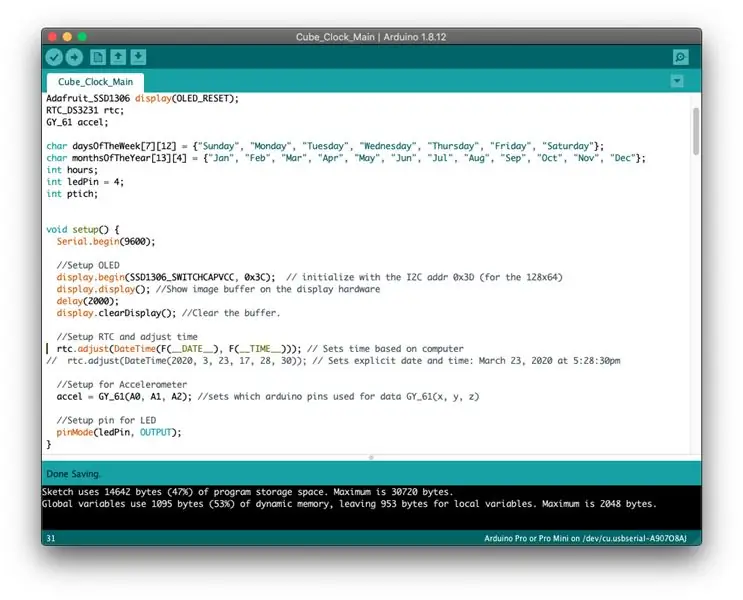This screenshot has width=743, height=600.
Task: Create a new sketch with New icon
Action: (98, 57)
